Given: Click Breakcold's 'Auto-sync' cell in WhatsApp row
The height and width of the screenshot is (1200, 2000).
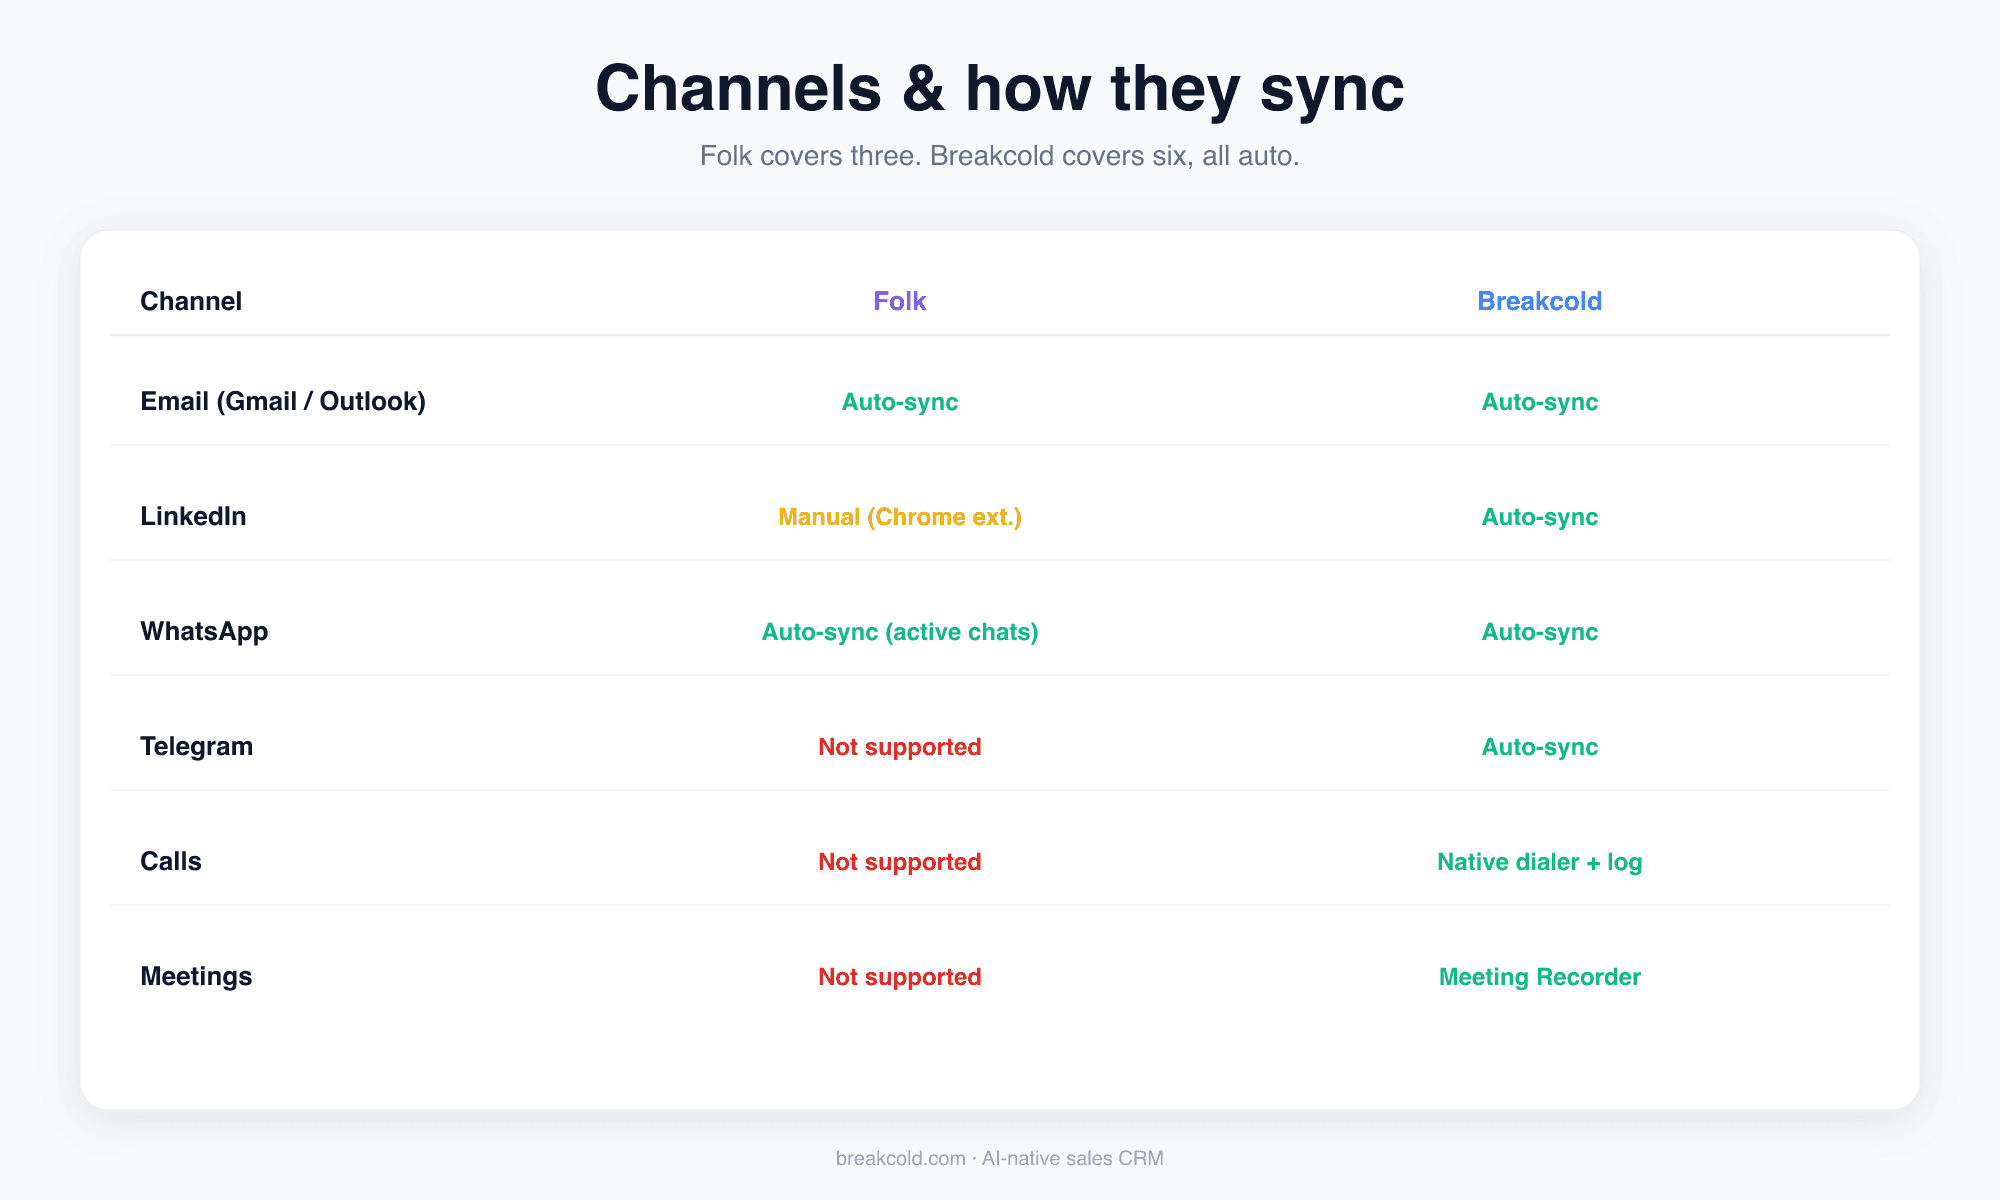Looking at the screenshot, I should 1540,632.
